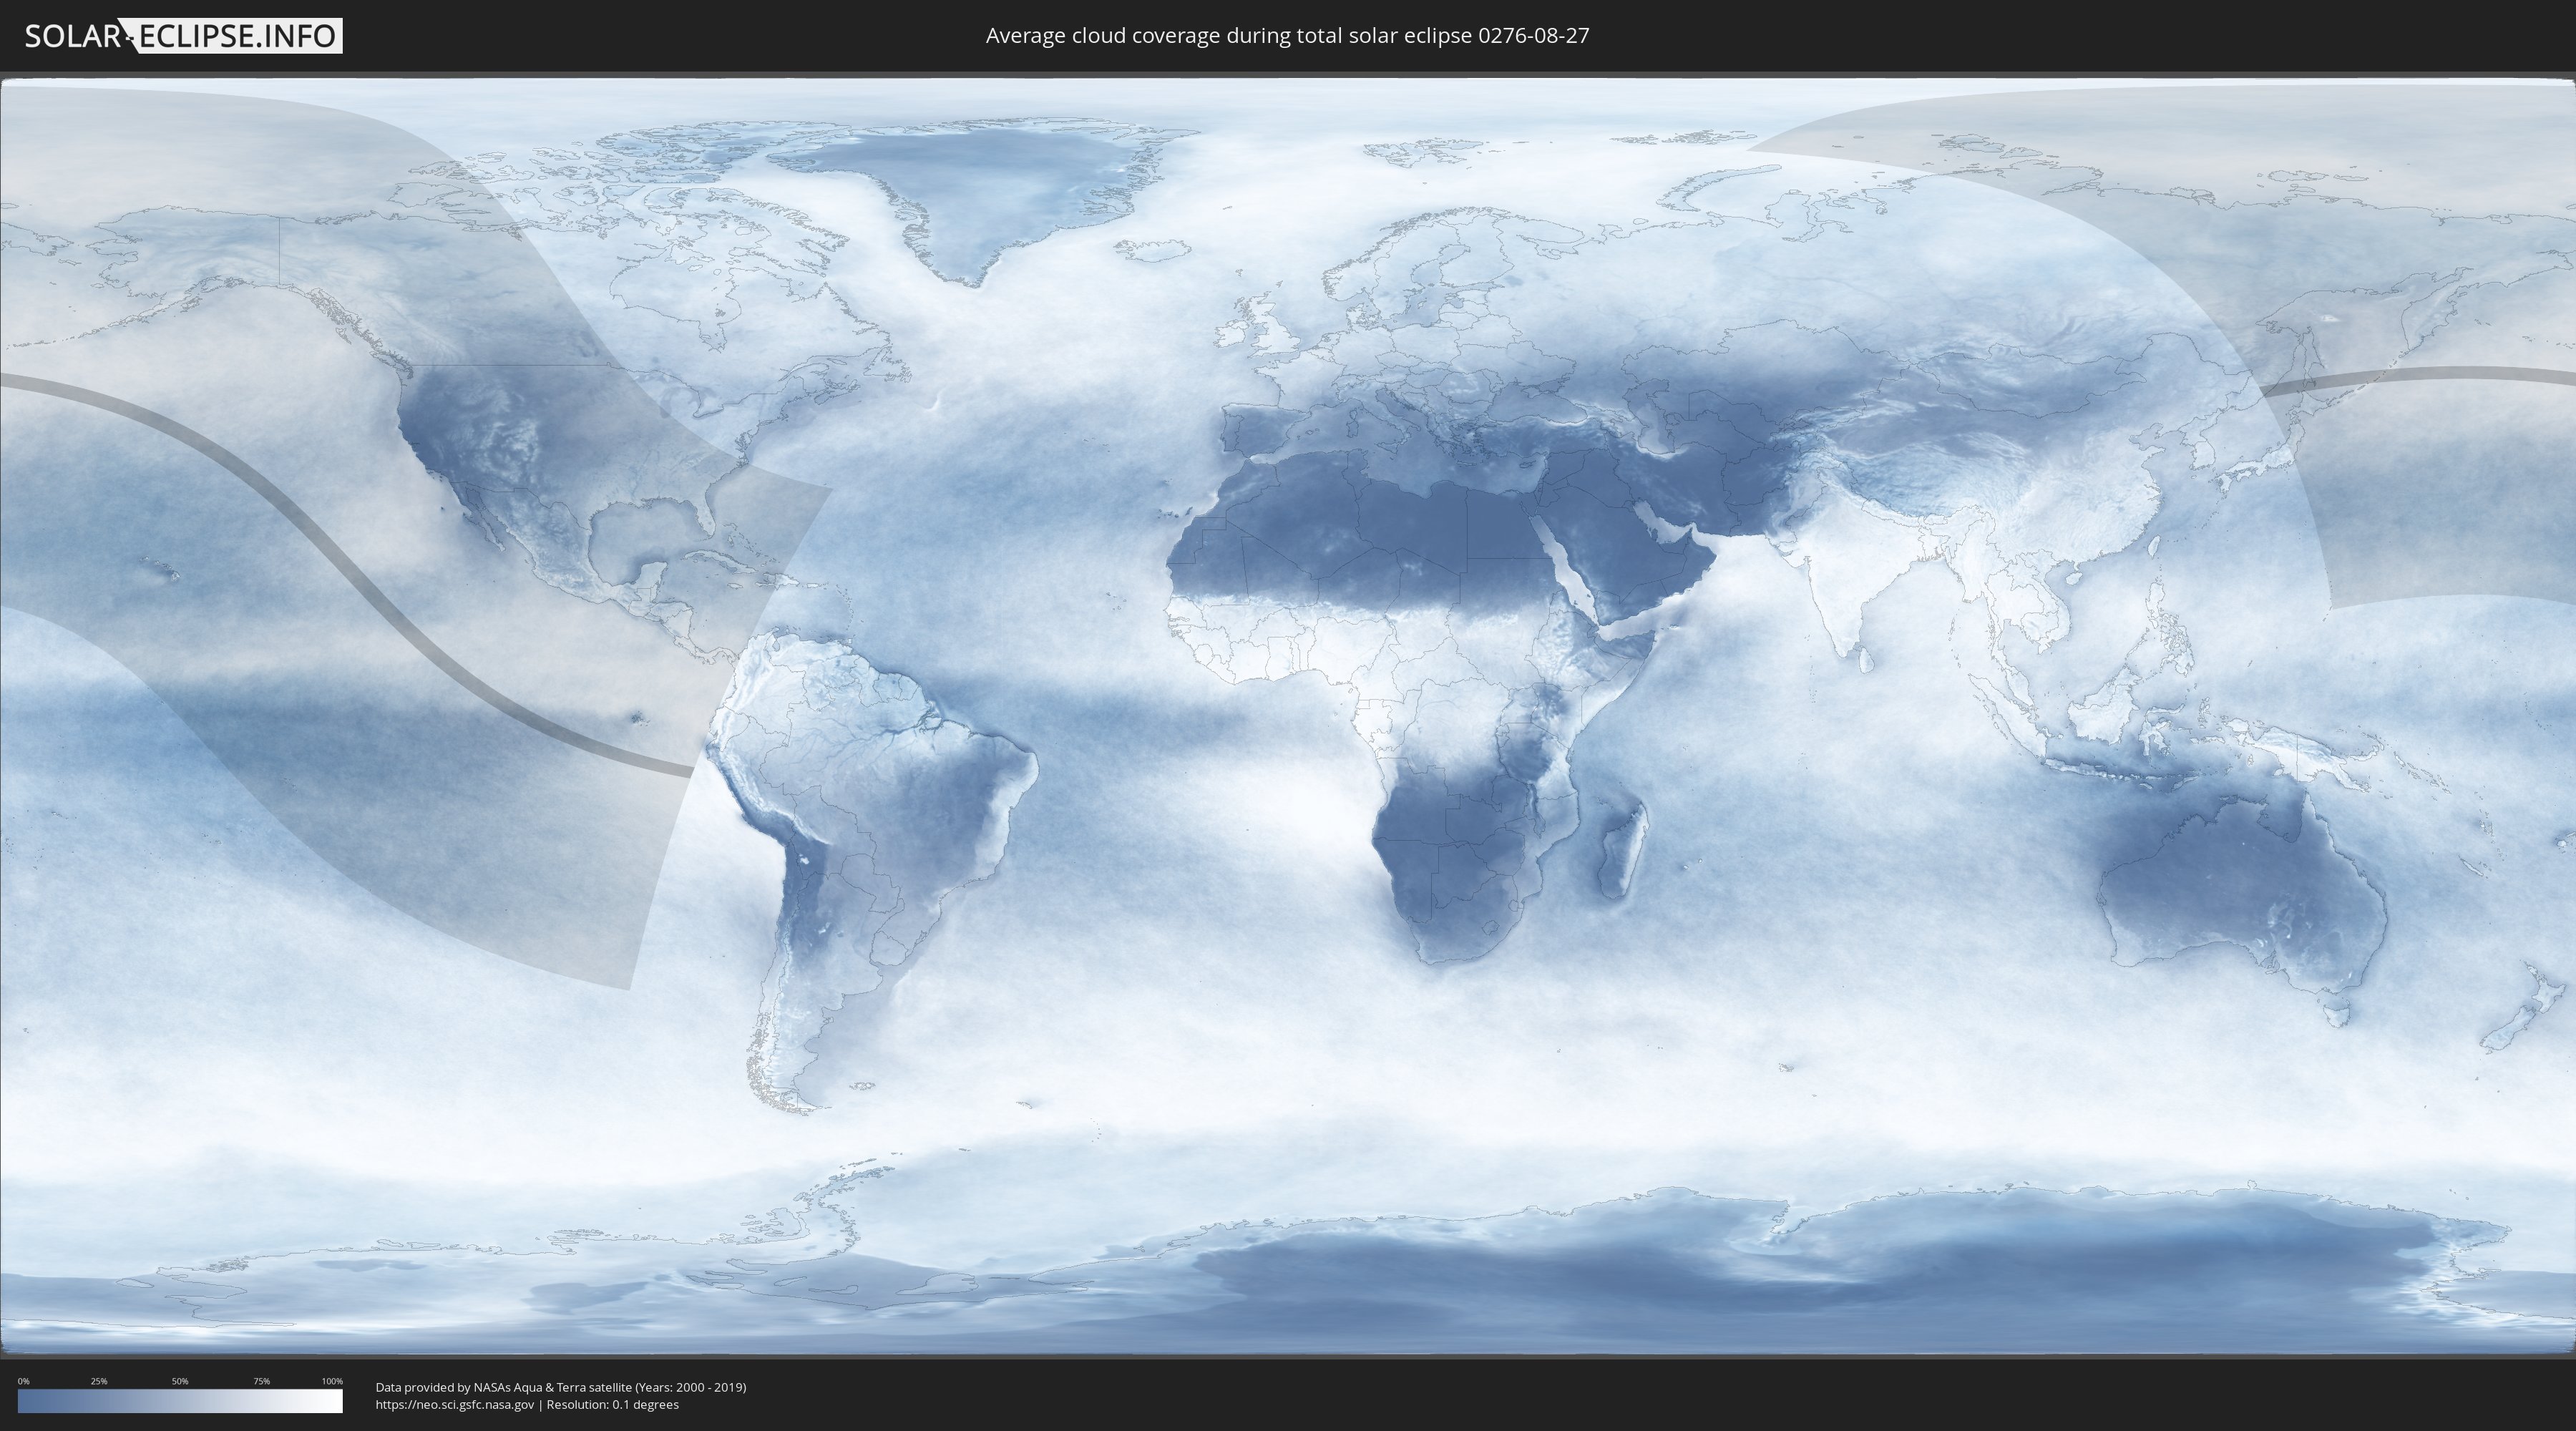Click the '75%' legend label

click(x=261, y=1381)
